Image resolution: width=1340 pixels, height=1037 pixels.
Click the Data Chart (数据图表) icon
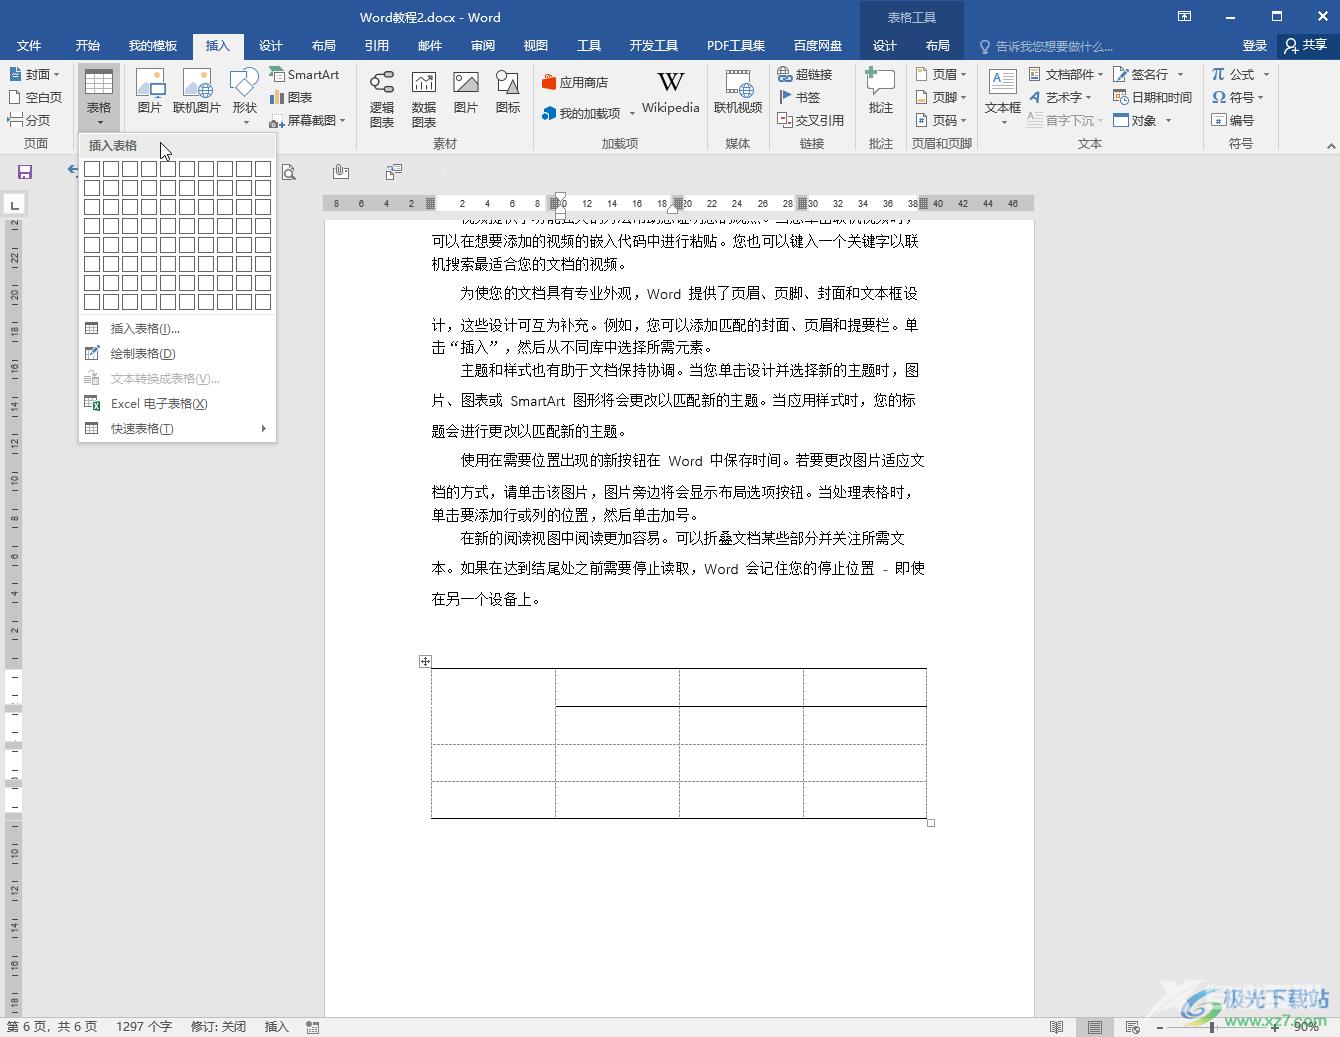pyautogui.click(x=424, y=98)
